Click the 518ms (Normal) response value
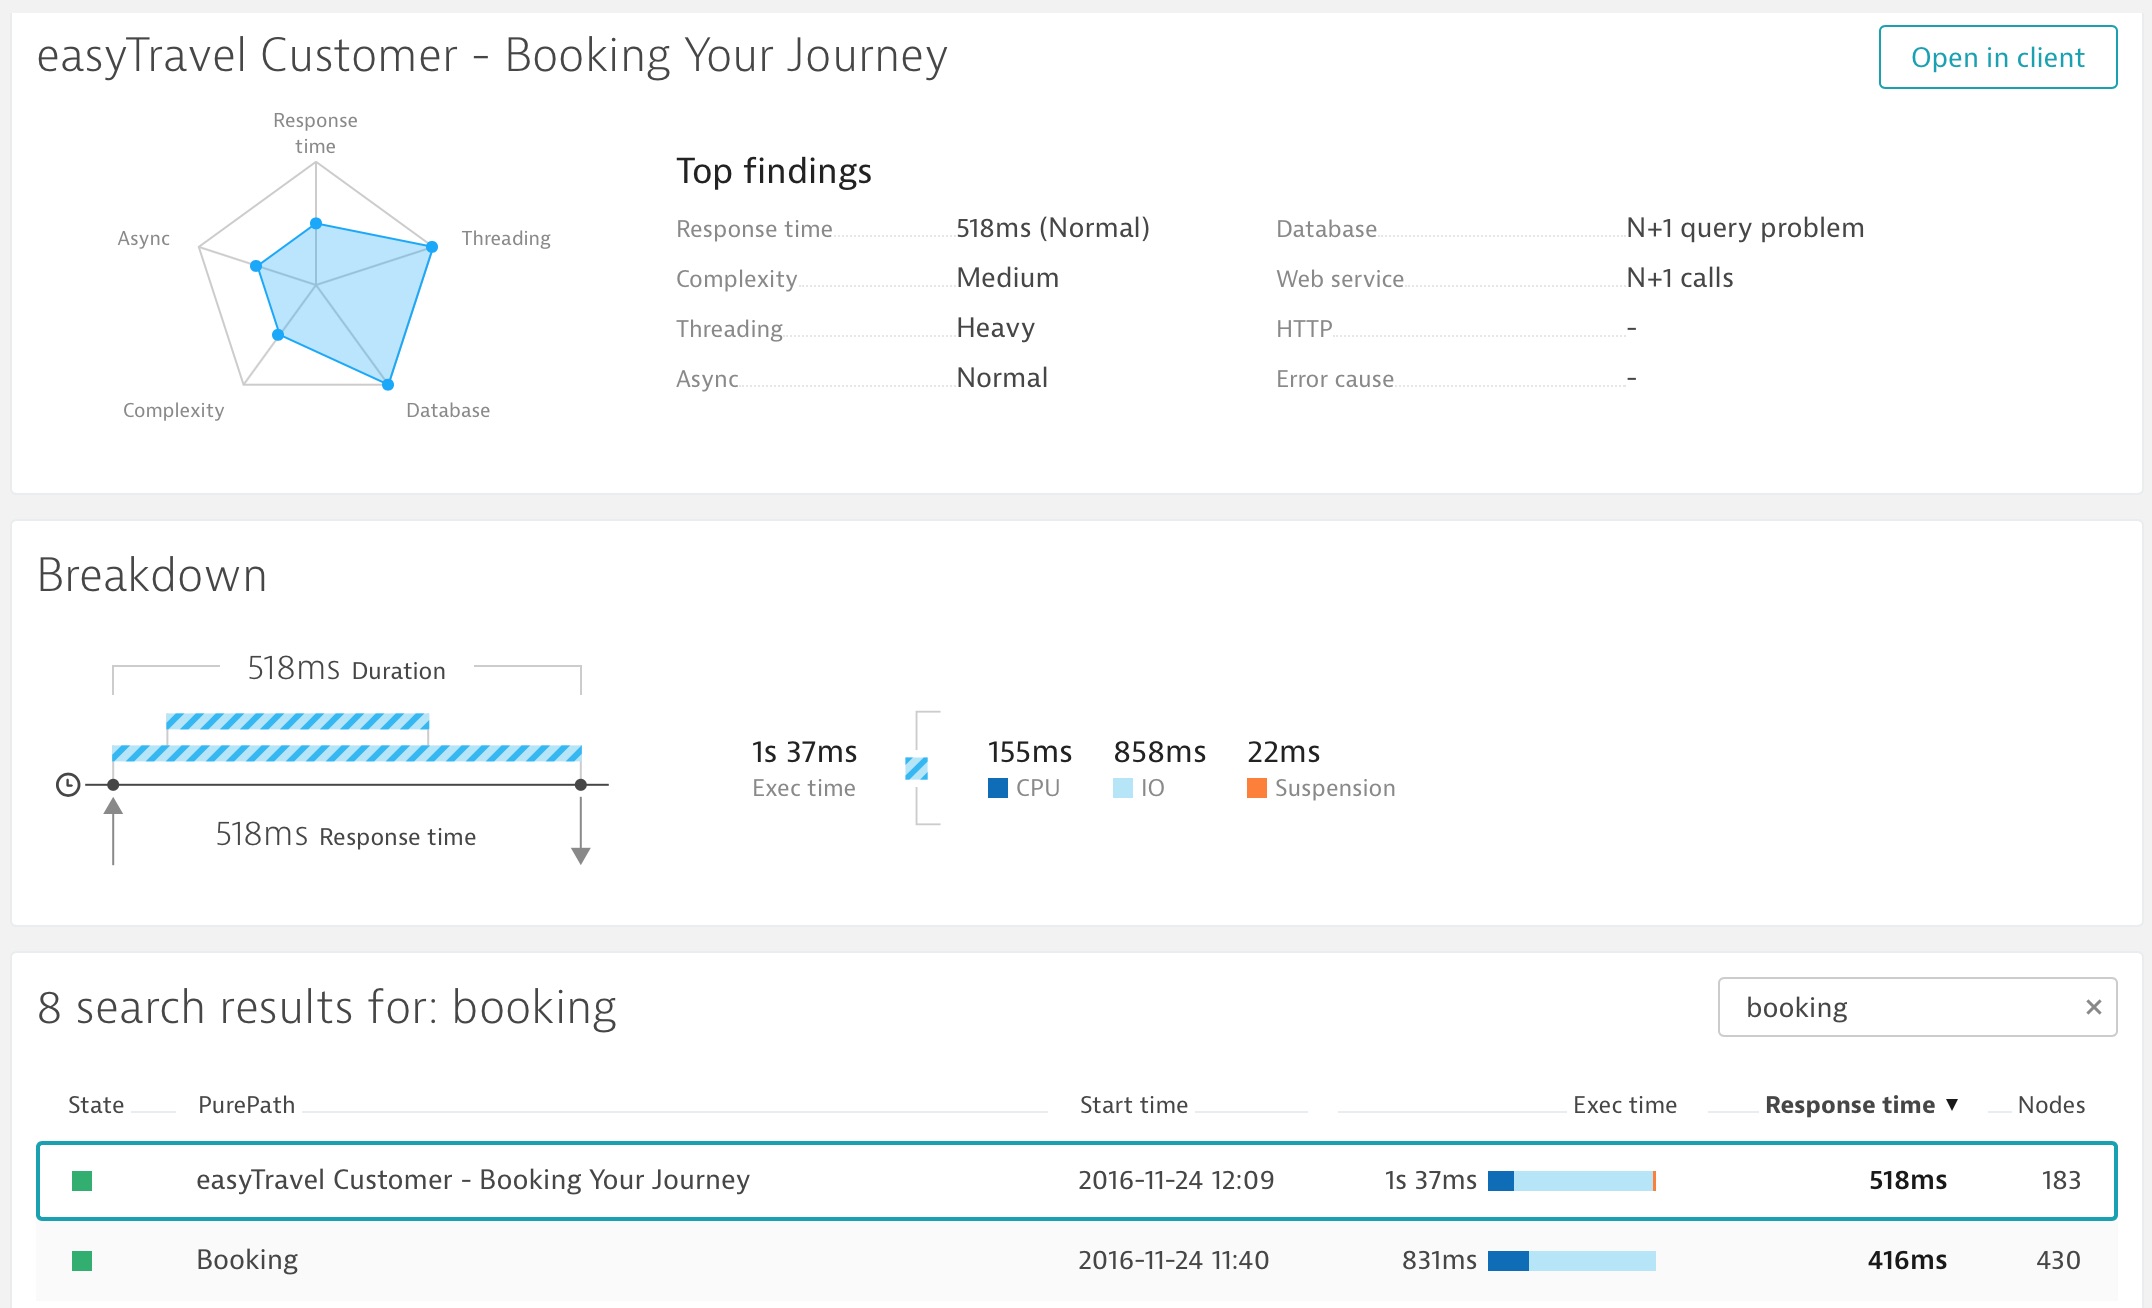This screenshot has height=1308, width=2152. (x=1053, y=228)
